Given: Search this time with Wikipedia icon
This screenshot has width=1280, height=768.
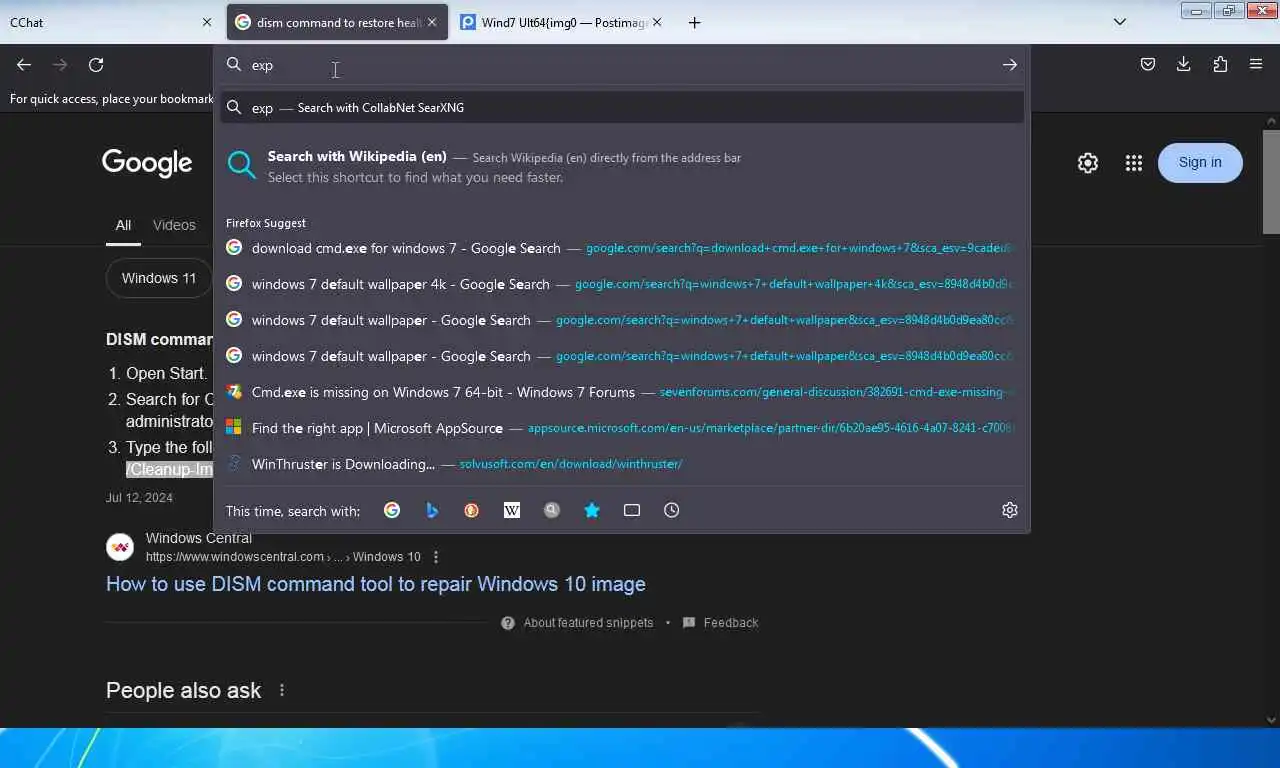Looking at the screenshot, I should coord(512,510).
